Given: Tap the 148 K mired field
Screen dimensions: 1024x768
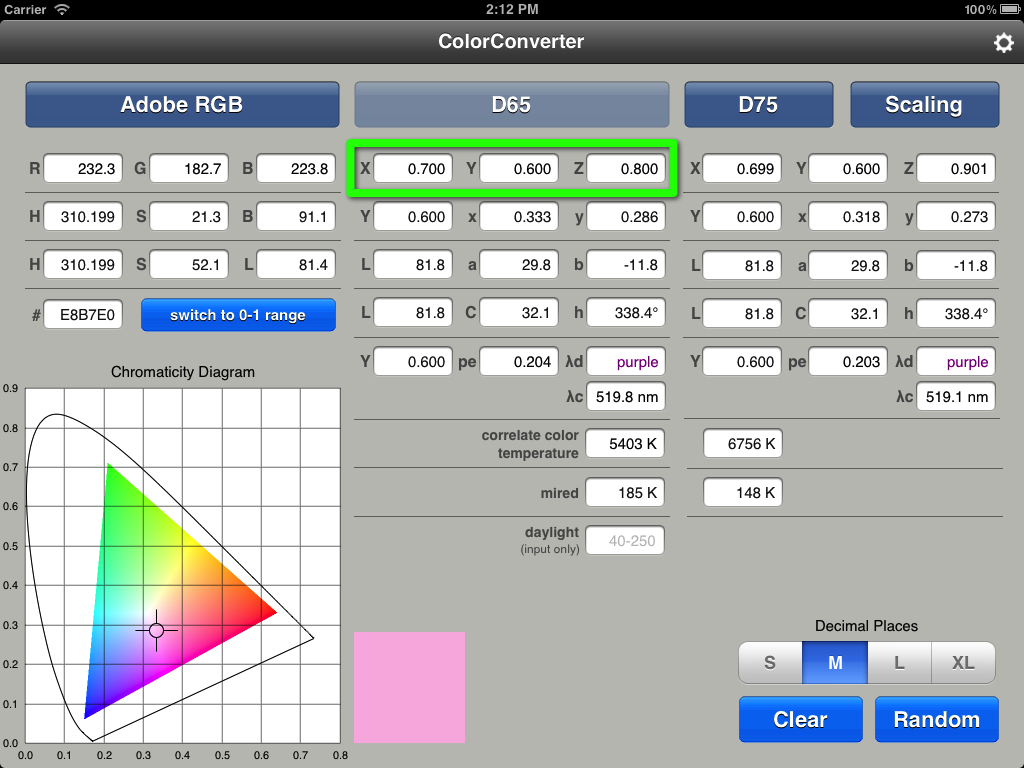Looking at the screenshot, I should (743, 492).
